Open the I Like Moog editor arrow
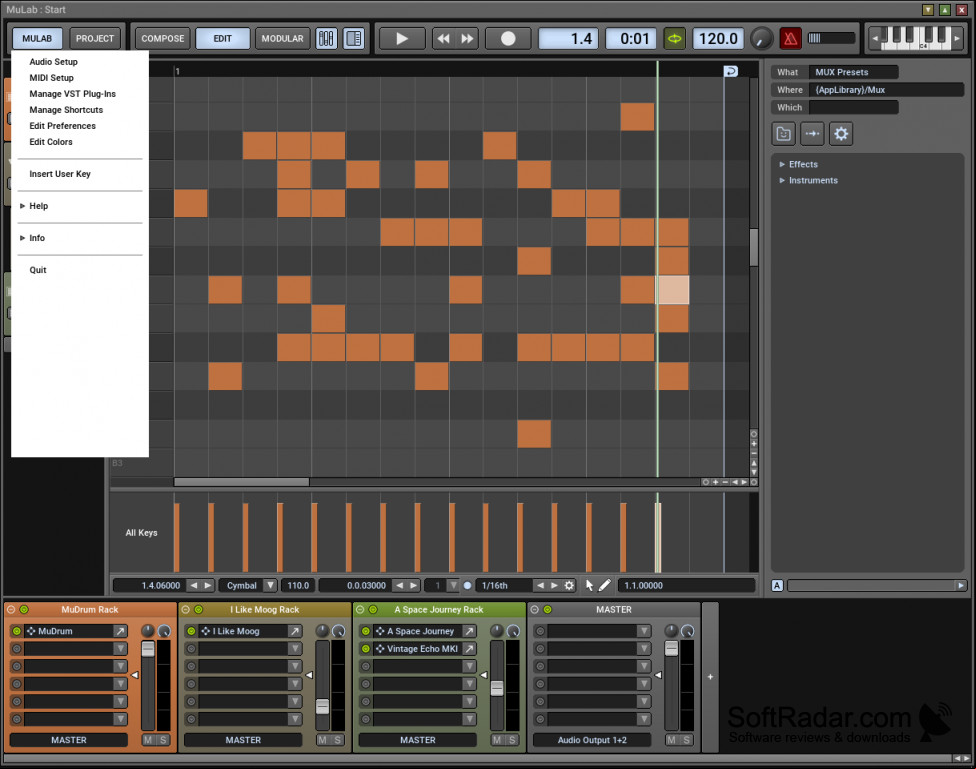This screenshot has width=976, height=769. coord(295,631)
